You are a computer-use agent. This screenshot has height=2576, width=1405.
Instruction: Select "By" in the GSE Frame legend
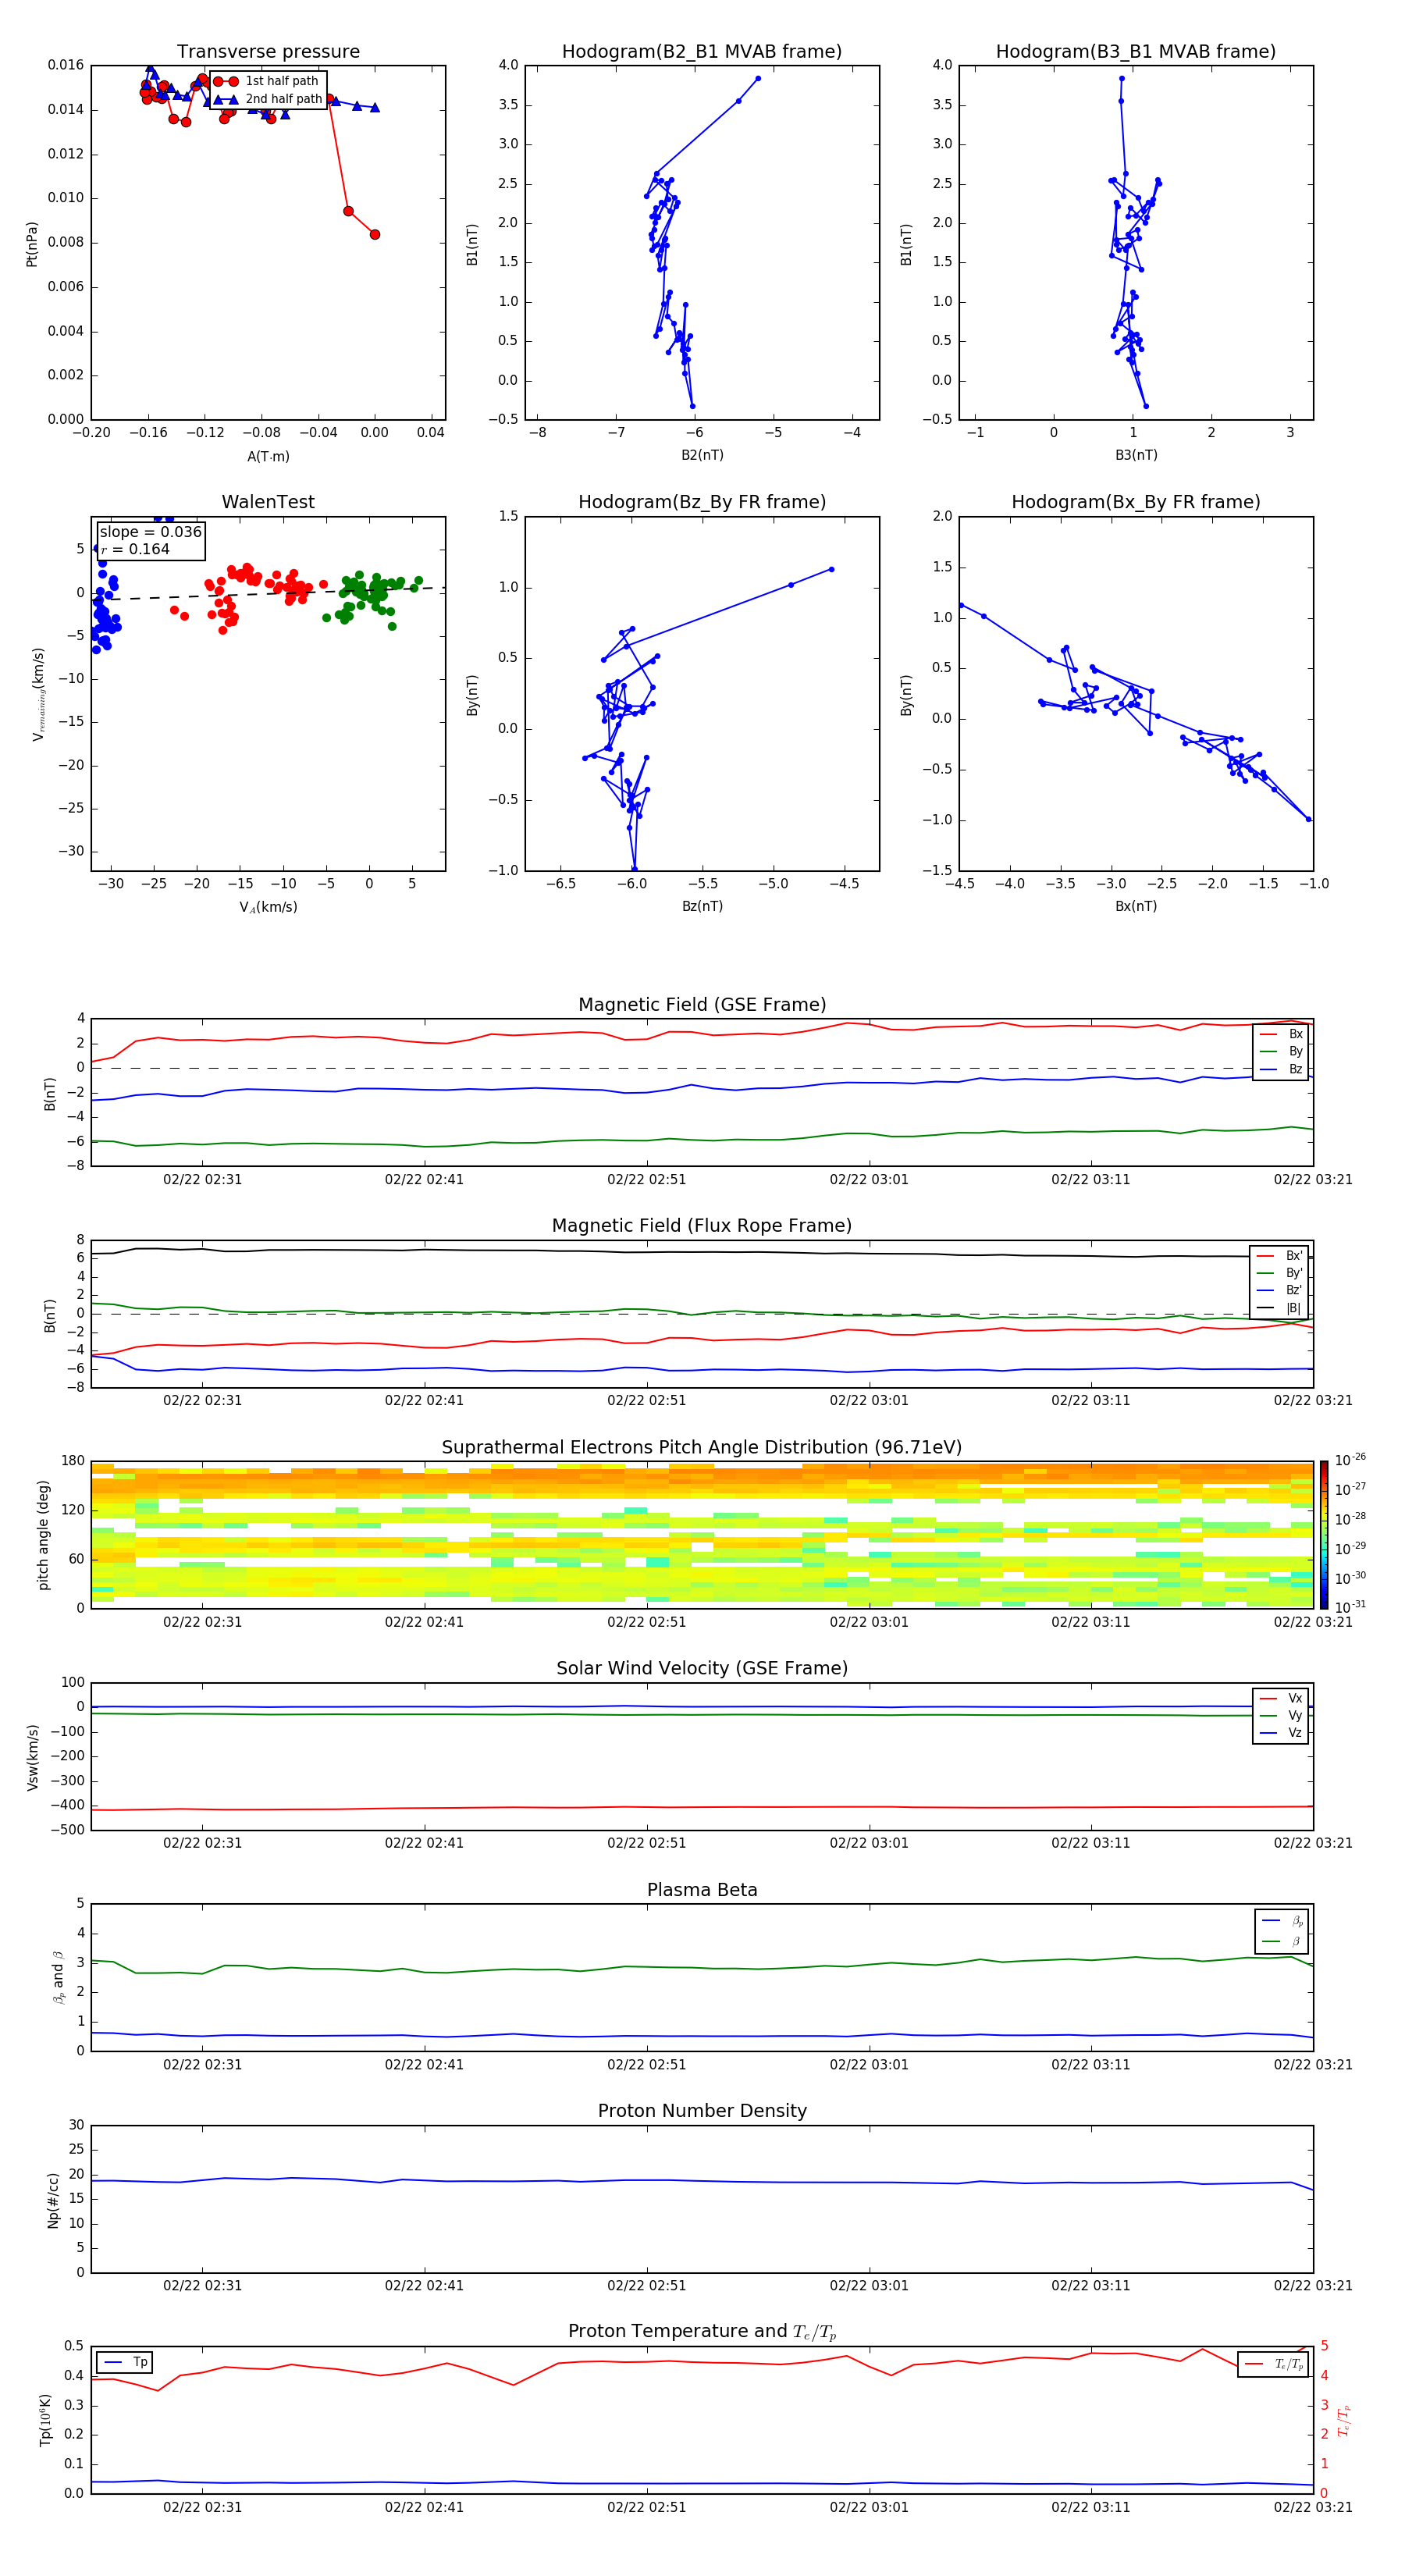(1282, 1051)
